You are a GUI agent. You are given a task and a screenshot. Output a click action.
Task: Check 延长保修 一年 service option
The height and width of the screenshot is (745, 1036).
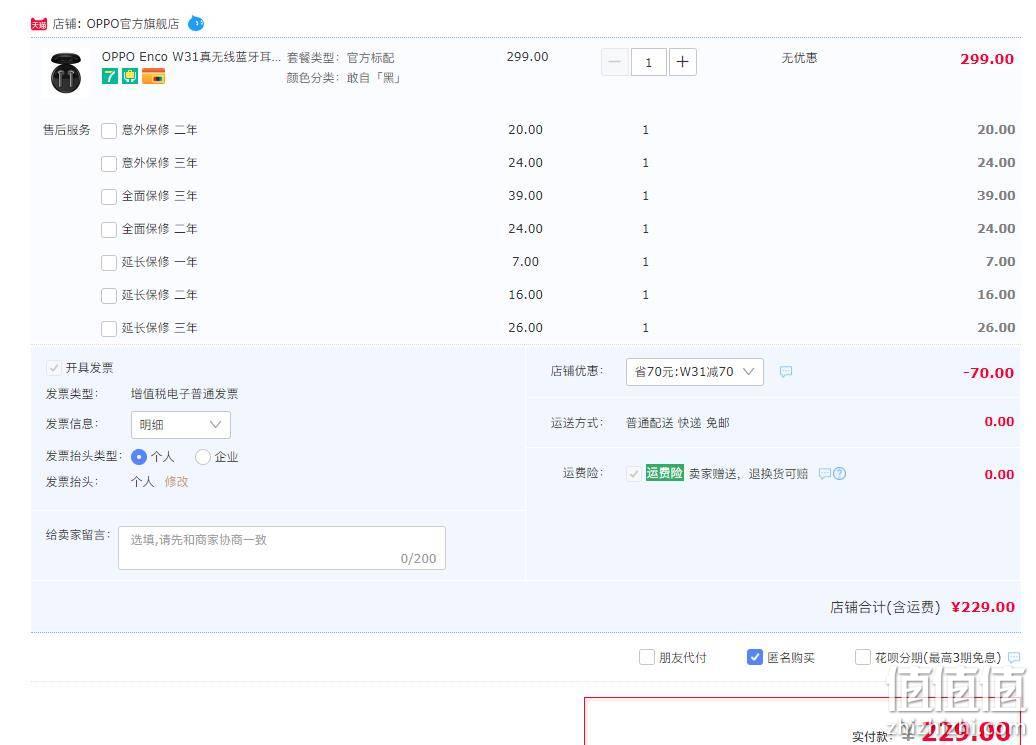coord(109,263)
